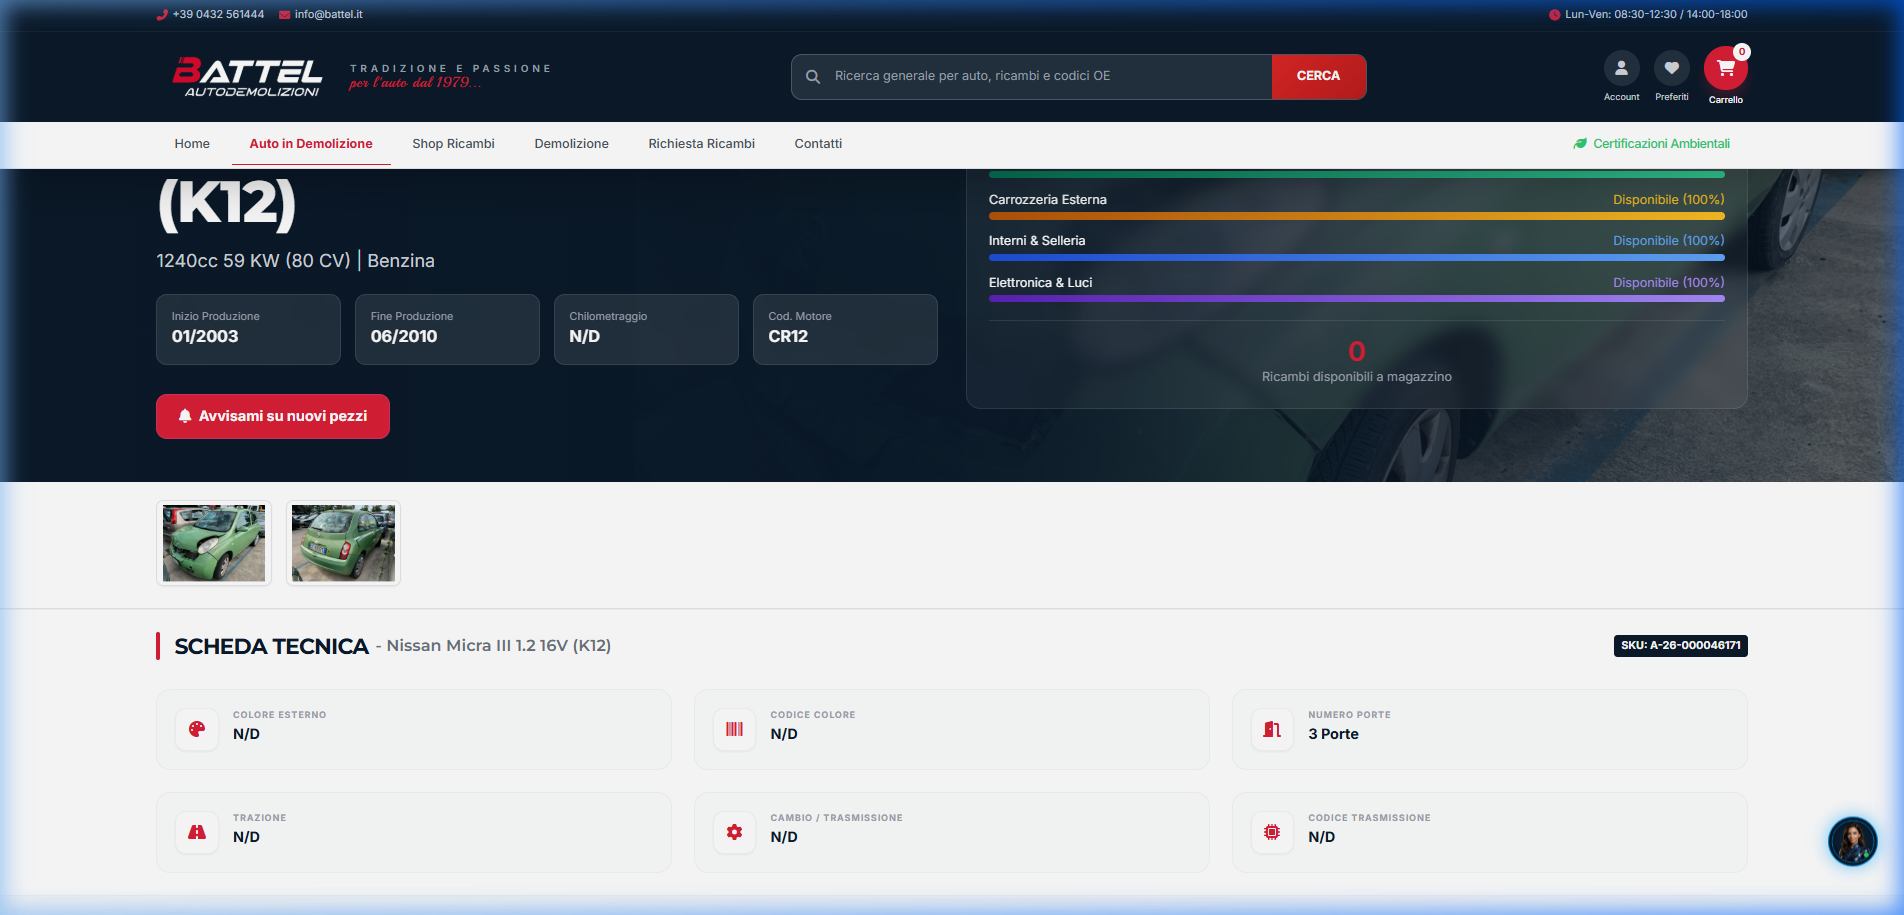The height and width of the screenshot is (915, 1904).
Task: Click the info@battel.it email link
Action: click(x=328, y=15)
